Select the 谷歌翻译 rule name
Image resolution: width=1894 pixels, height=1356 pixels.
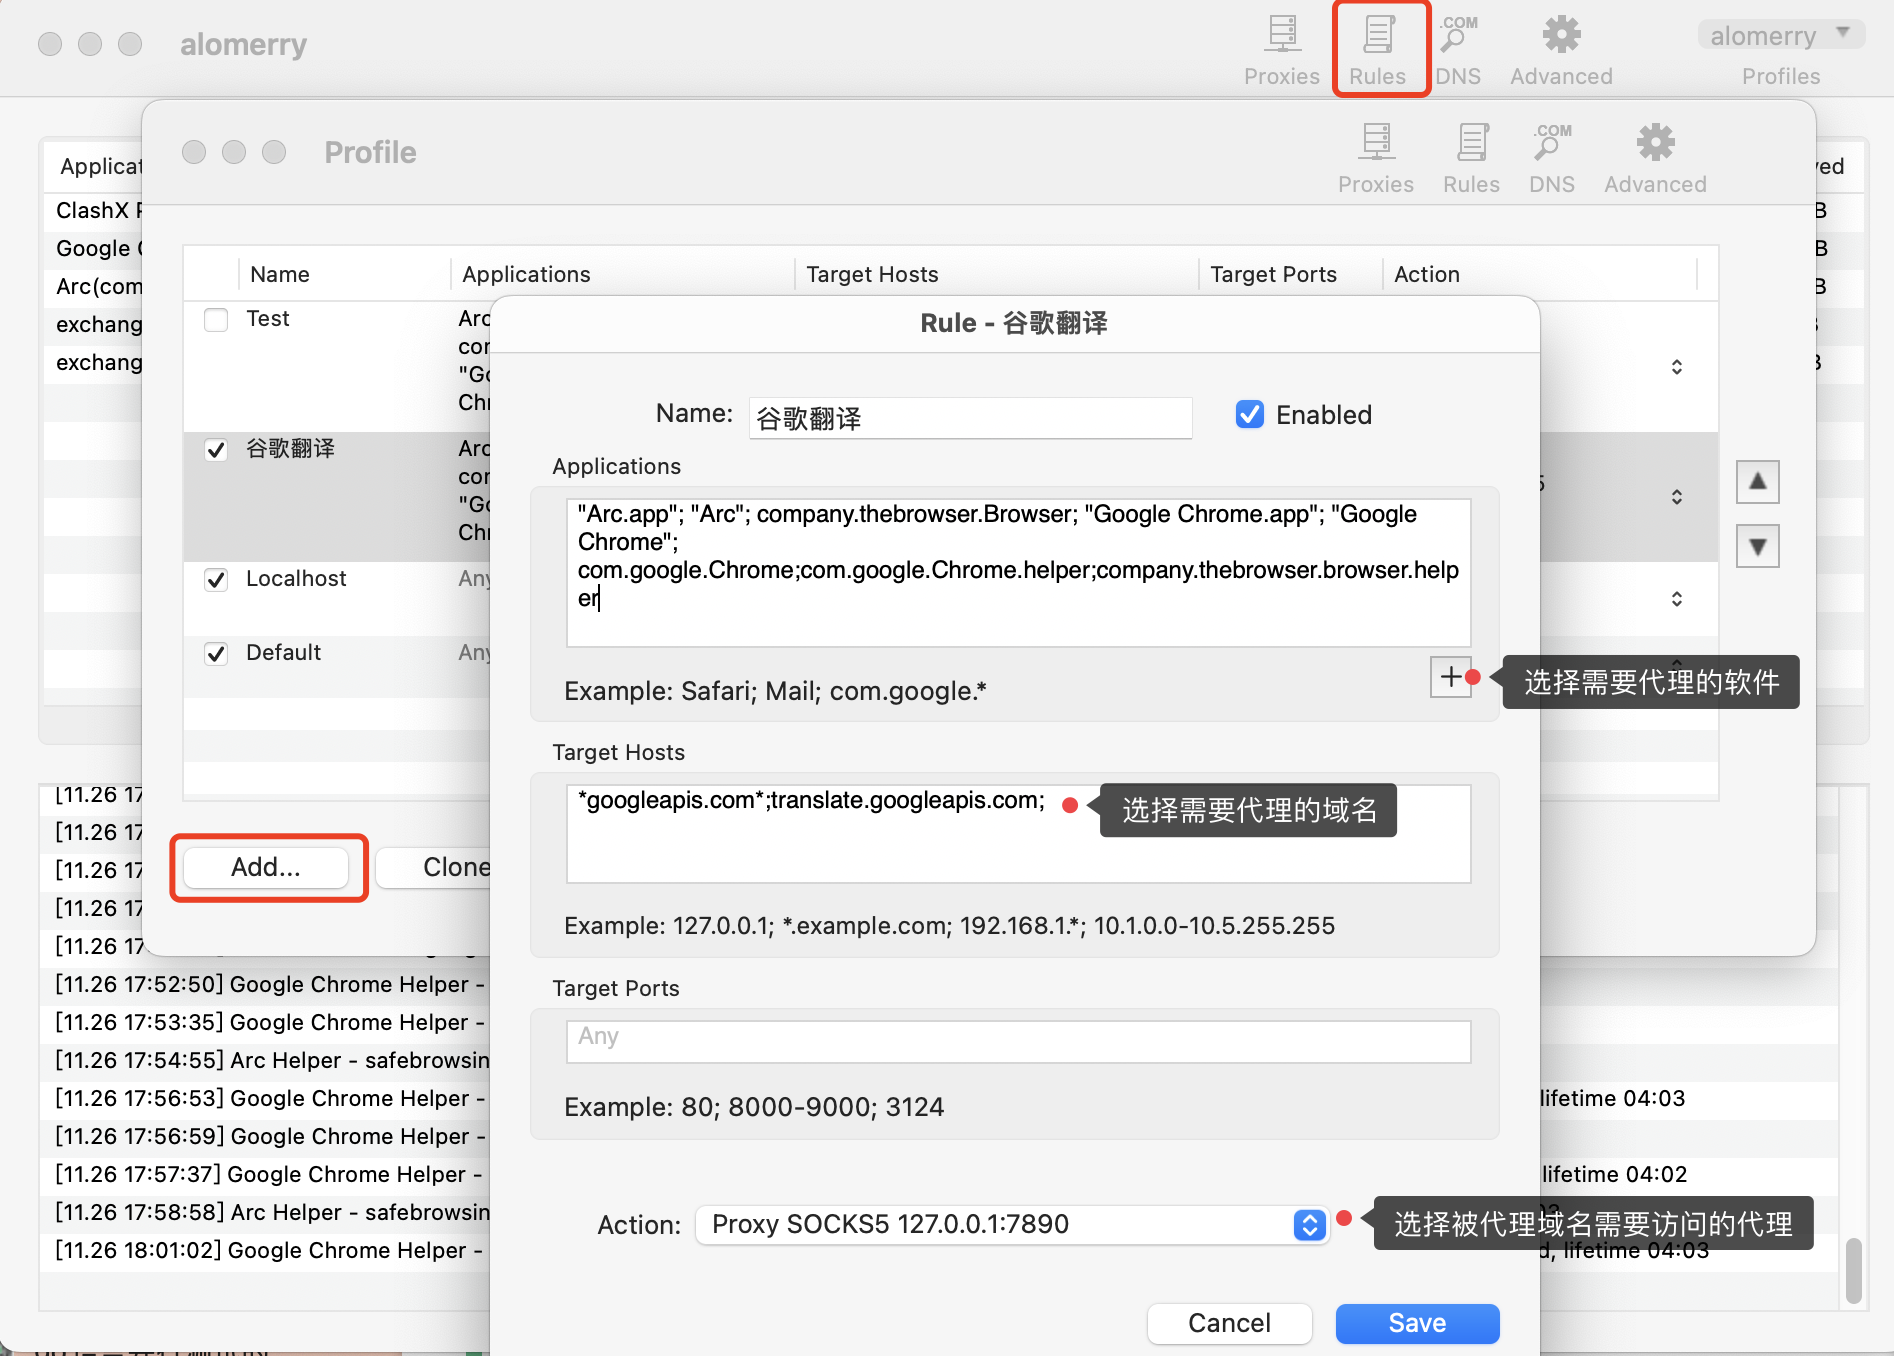tap(290, 449)
